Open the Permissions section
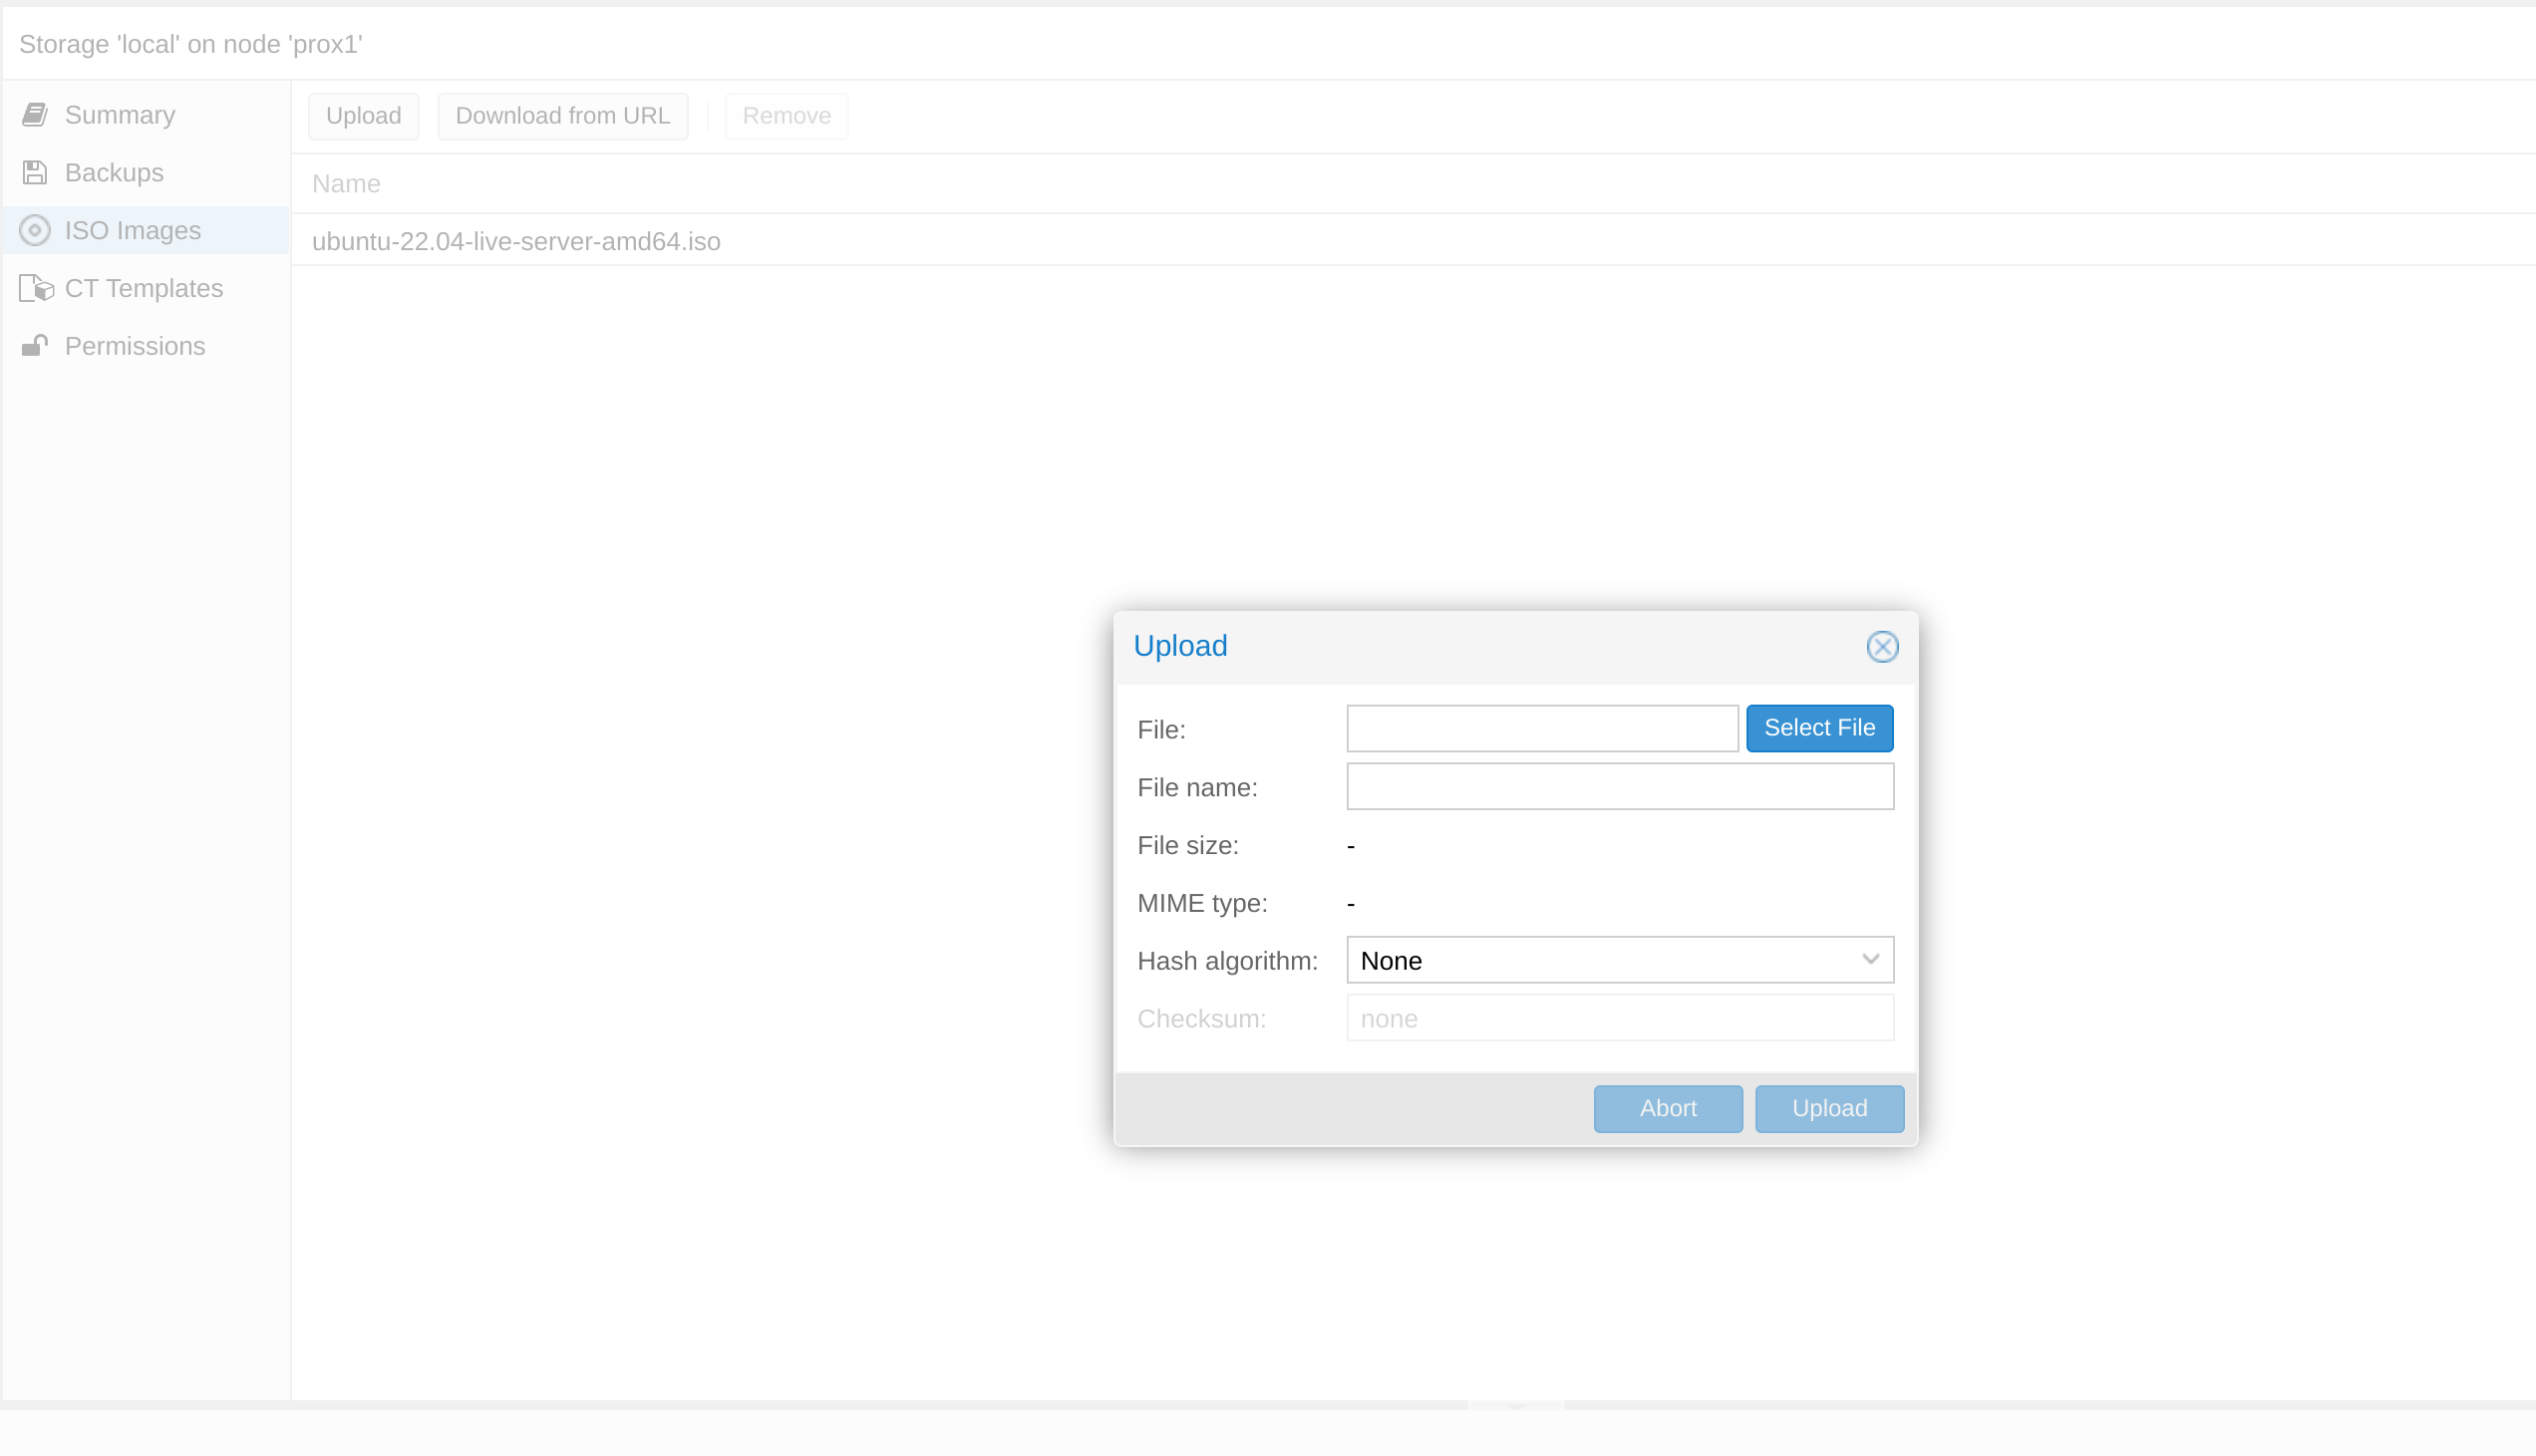The height and width of the screenshot is (1456, 2536). coord(135,346)
